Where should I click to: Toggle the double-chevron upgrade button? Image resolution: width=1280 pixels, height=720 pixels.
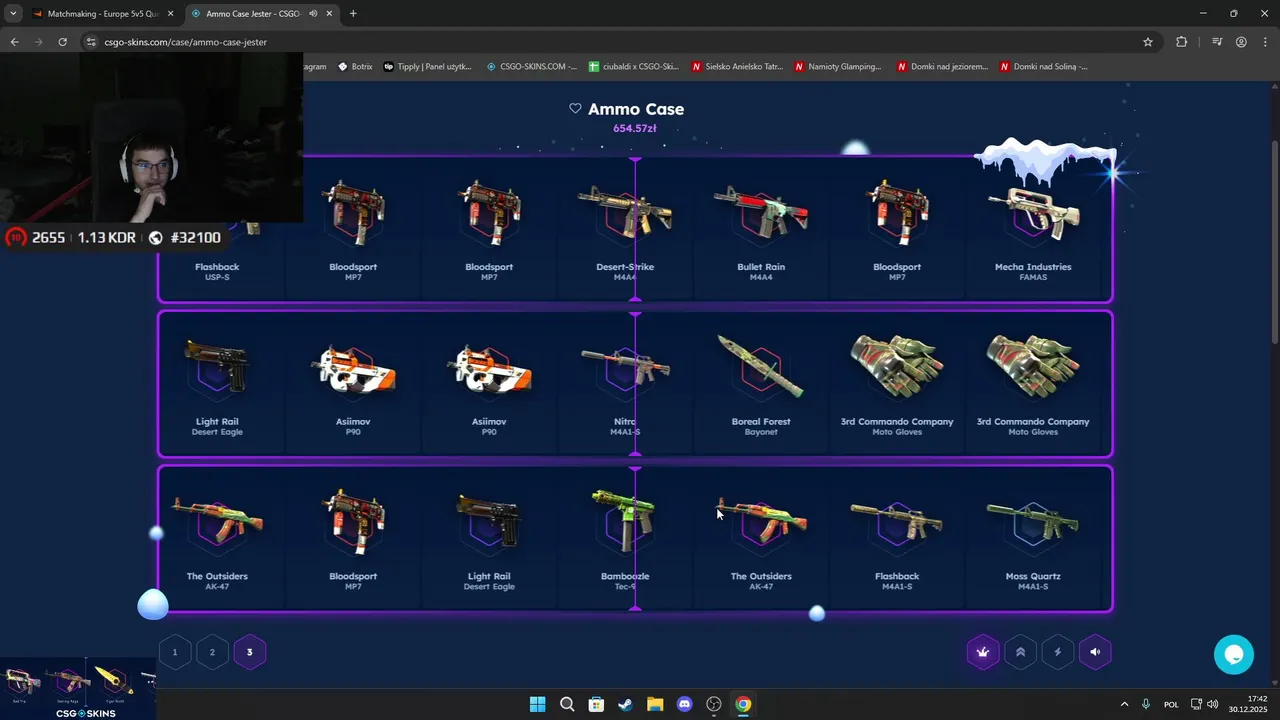point(1020,652)
